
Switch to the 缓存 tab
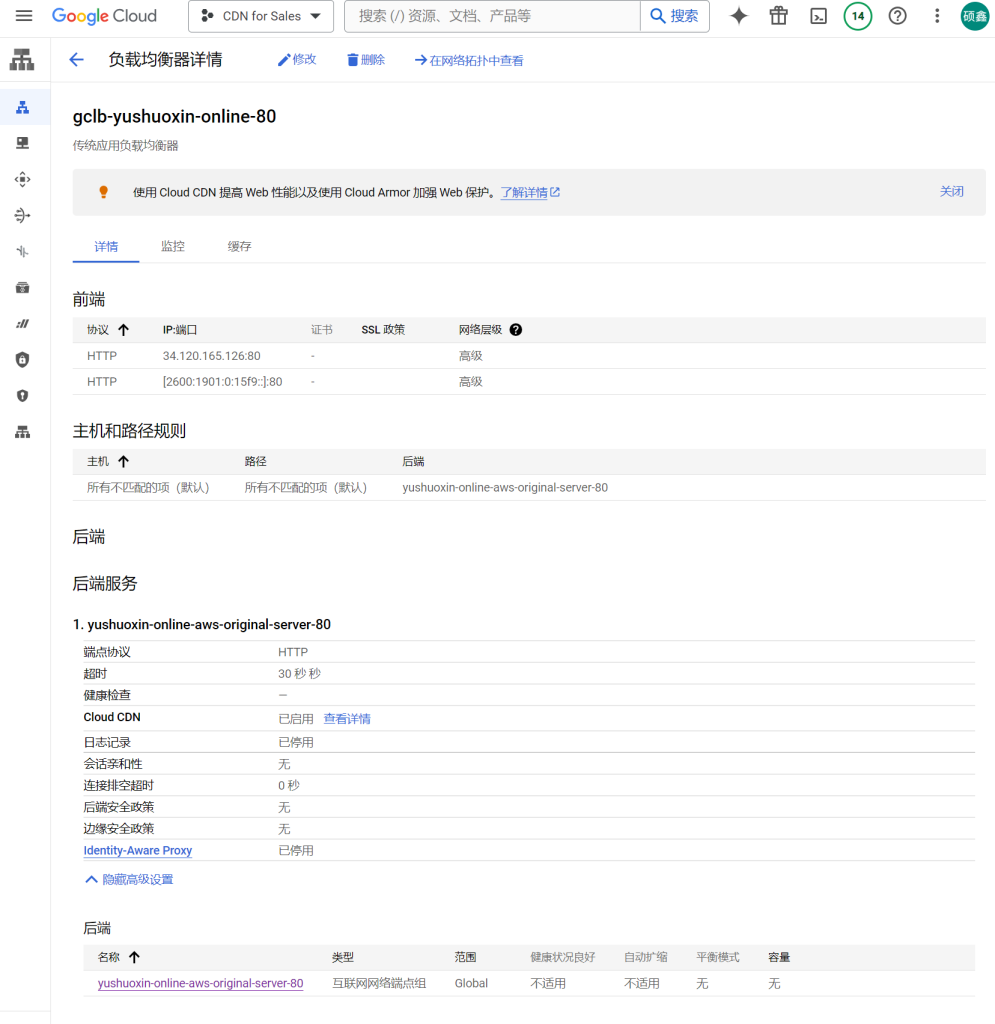click(x=239, y=246)
